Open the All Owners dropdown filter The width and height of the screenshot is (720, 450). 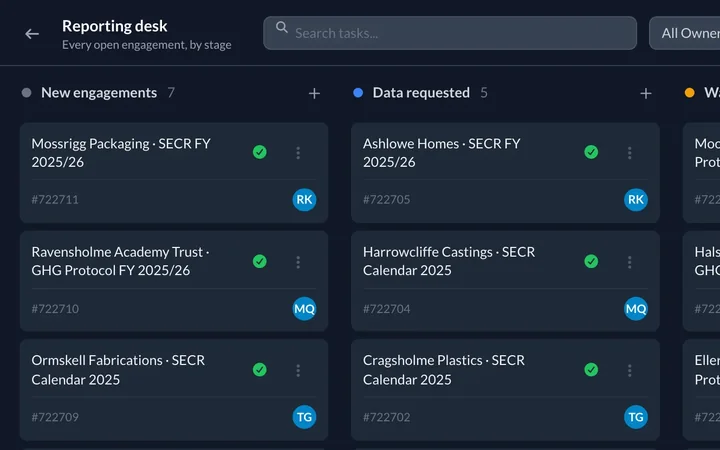click(684, 33)
